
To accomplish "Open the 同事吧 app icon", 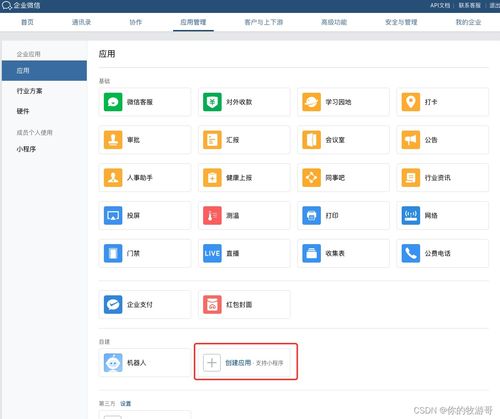I will point(312,178).
